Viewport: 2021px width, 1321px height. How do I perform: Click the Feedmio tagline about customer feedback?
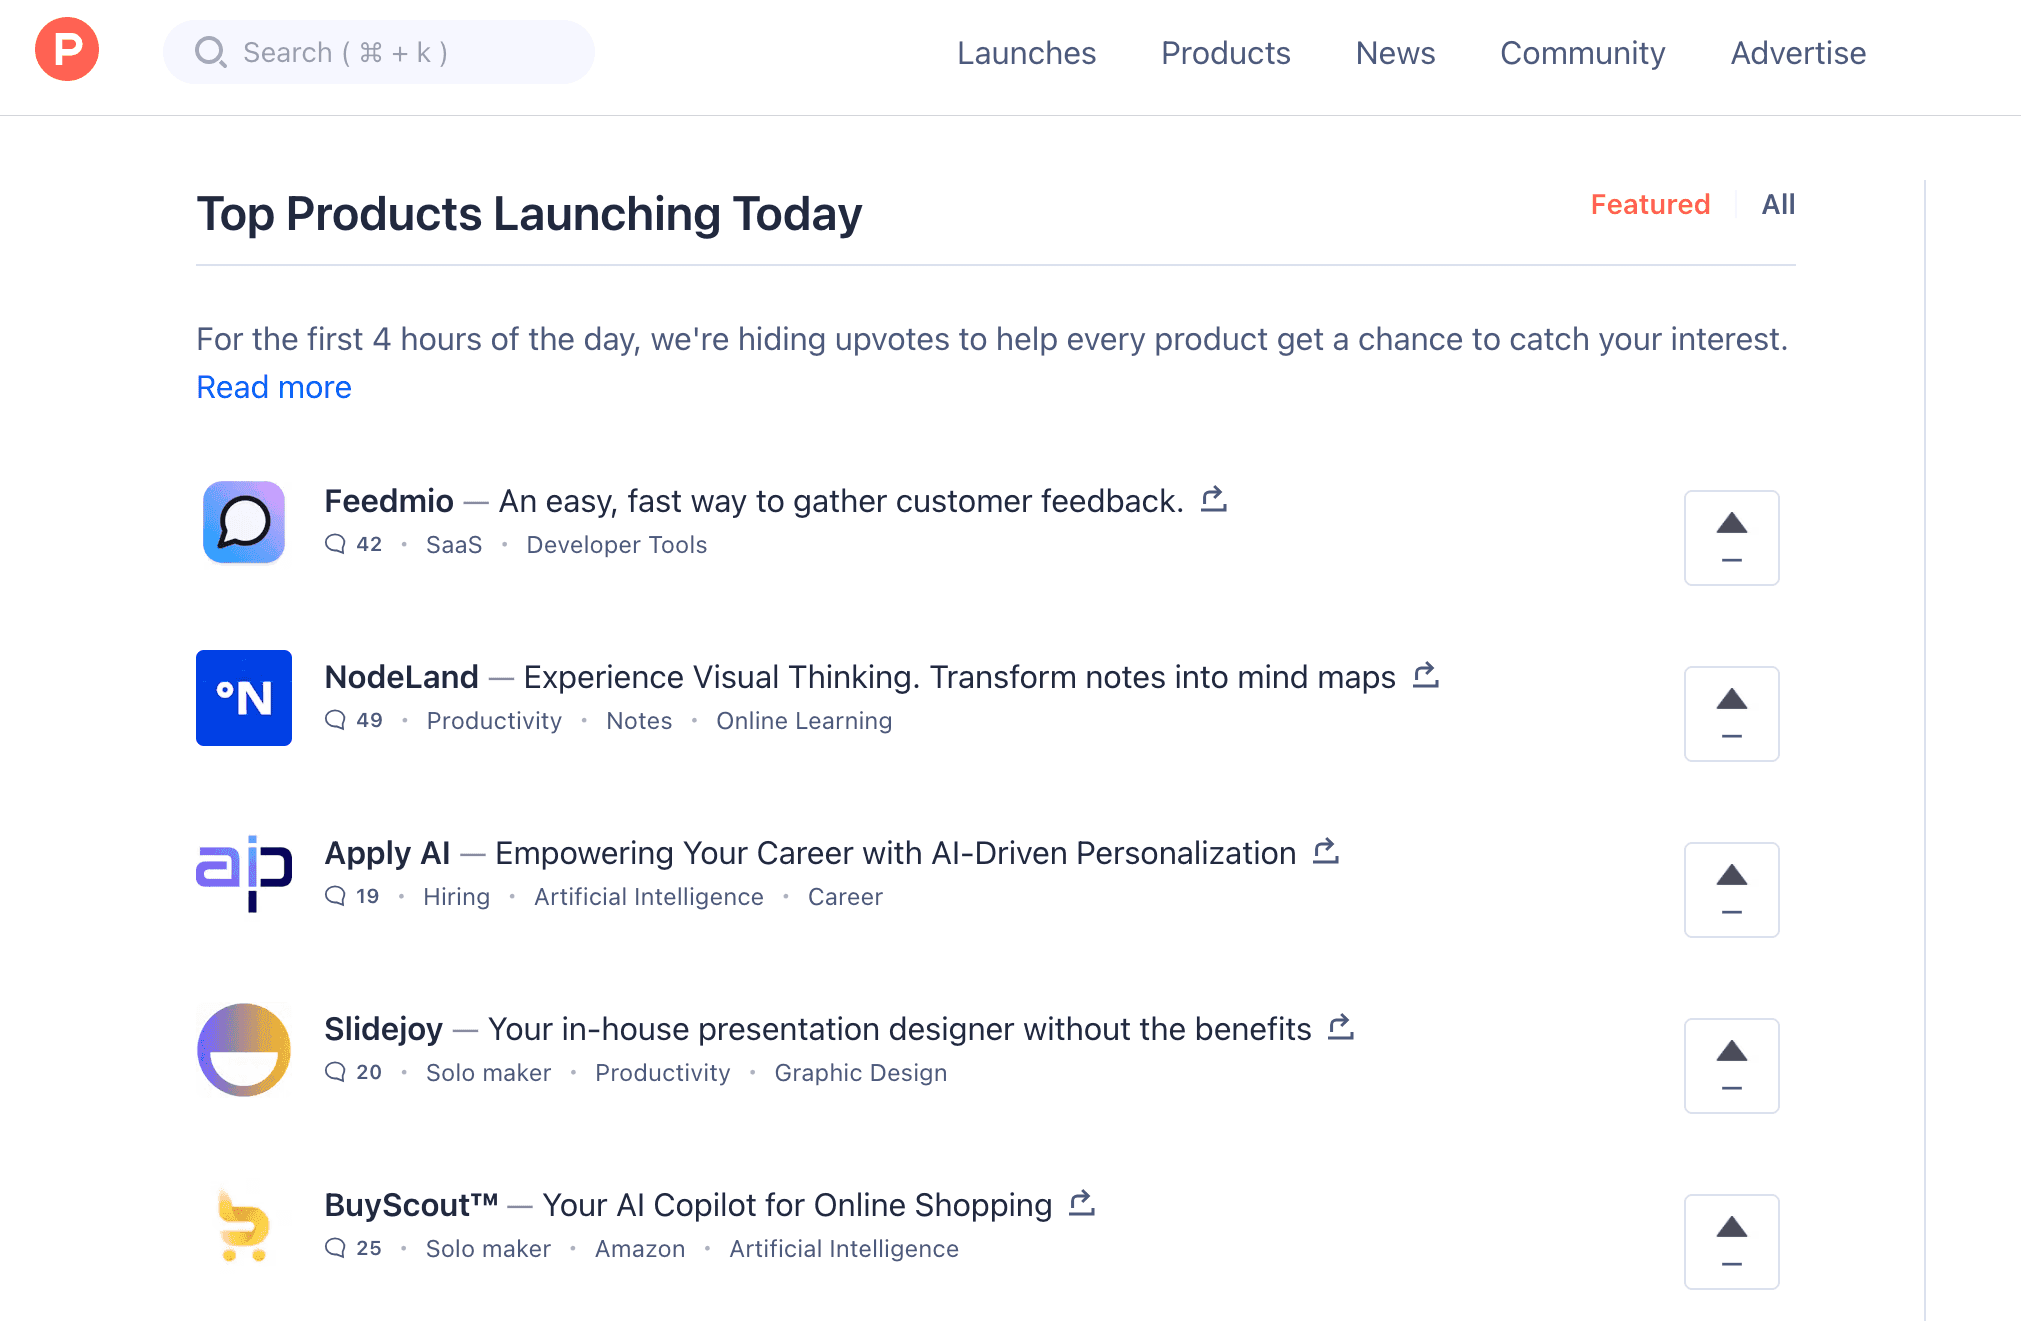coord(841,501)
